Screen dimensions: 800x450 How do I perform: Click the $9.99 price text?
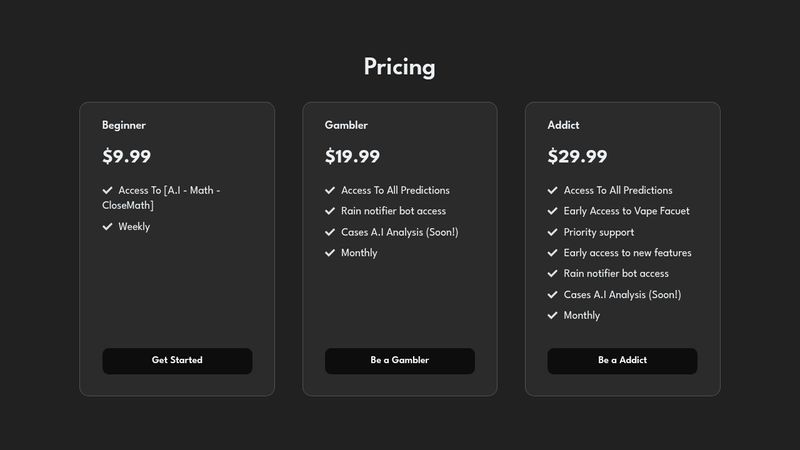coord(126,156)
